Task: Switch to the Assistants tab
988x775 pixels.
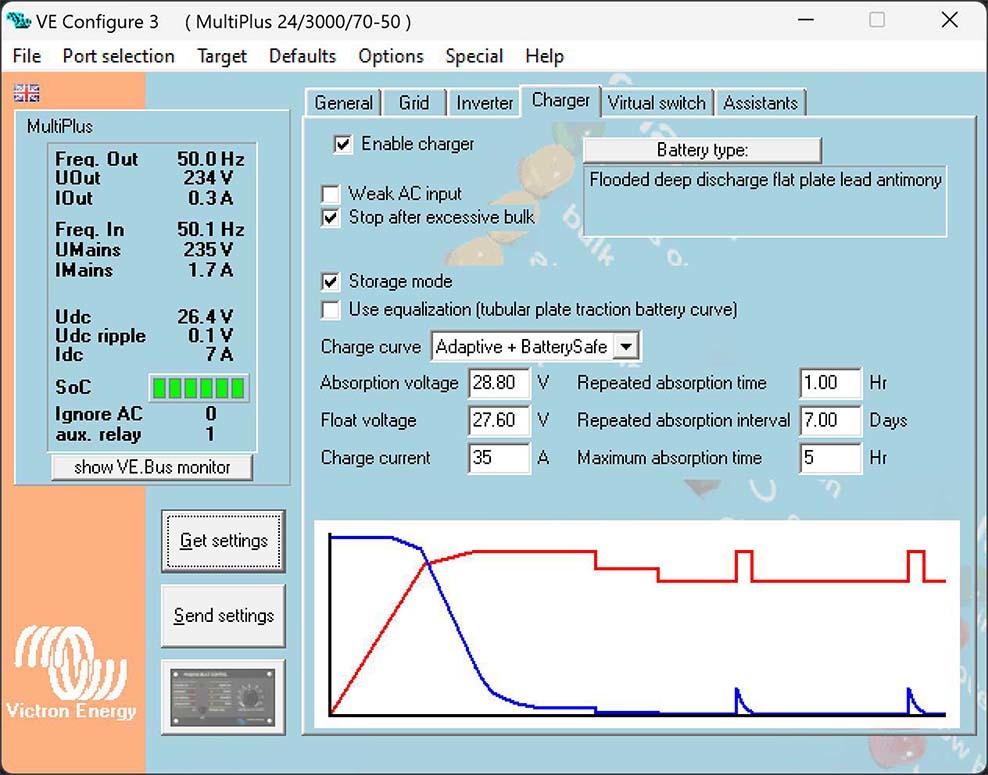Action: (x=760, y=103)
